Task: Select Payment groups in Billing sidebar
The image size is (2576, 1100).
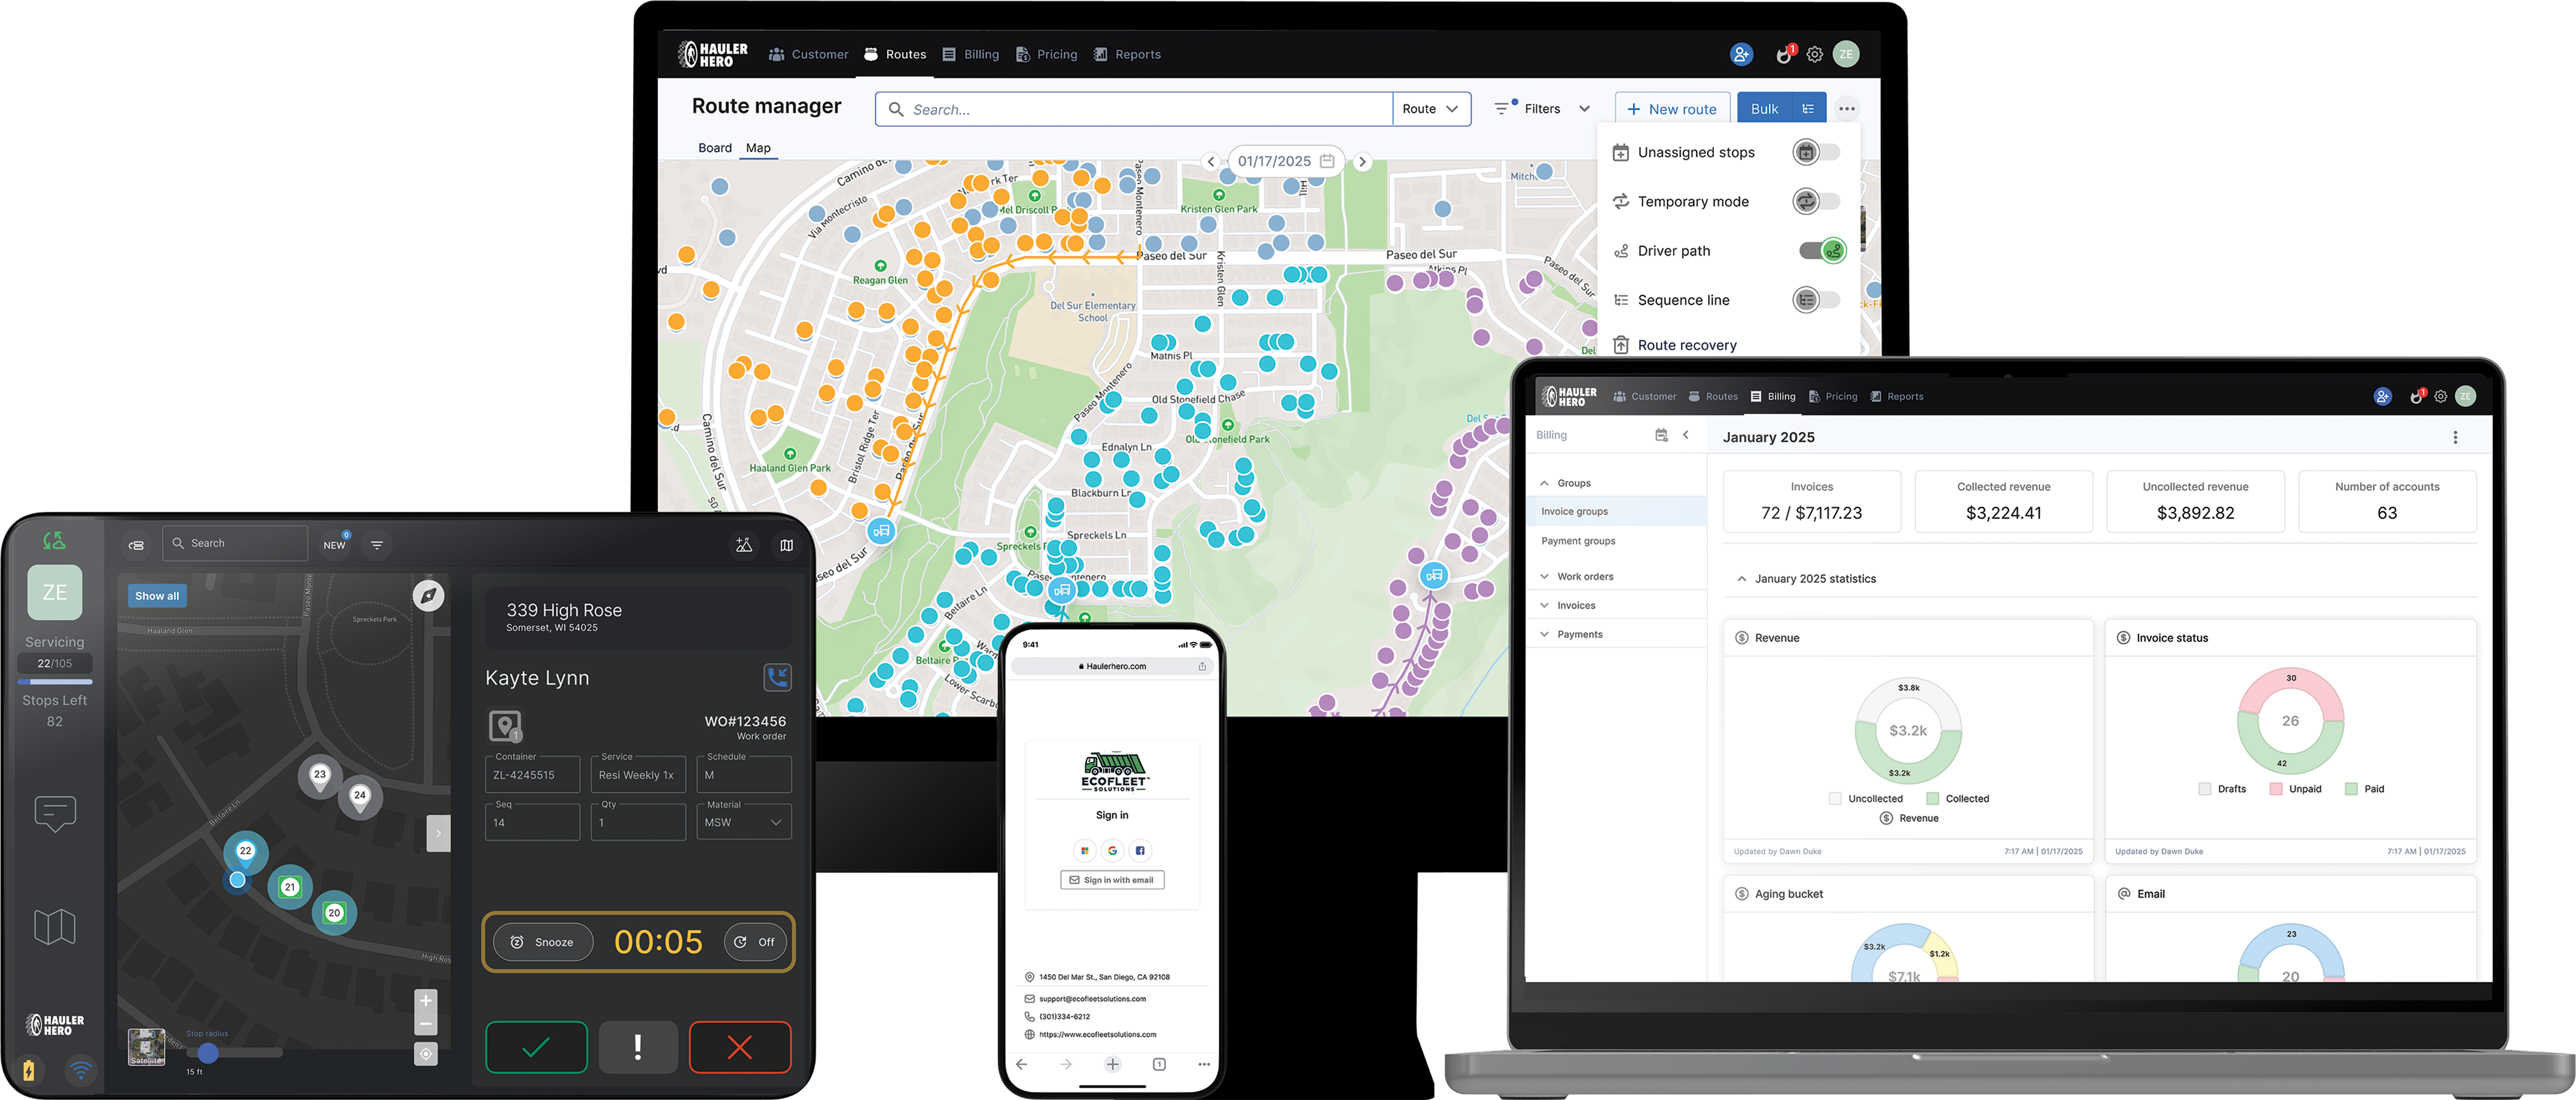Action: 1616,541
